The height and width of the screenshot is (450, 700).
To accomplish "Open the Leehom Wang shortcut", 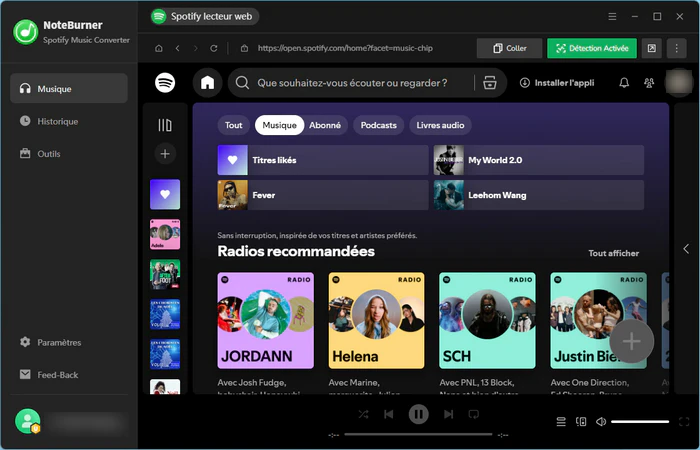I will (539, 195).
